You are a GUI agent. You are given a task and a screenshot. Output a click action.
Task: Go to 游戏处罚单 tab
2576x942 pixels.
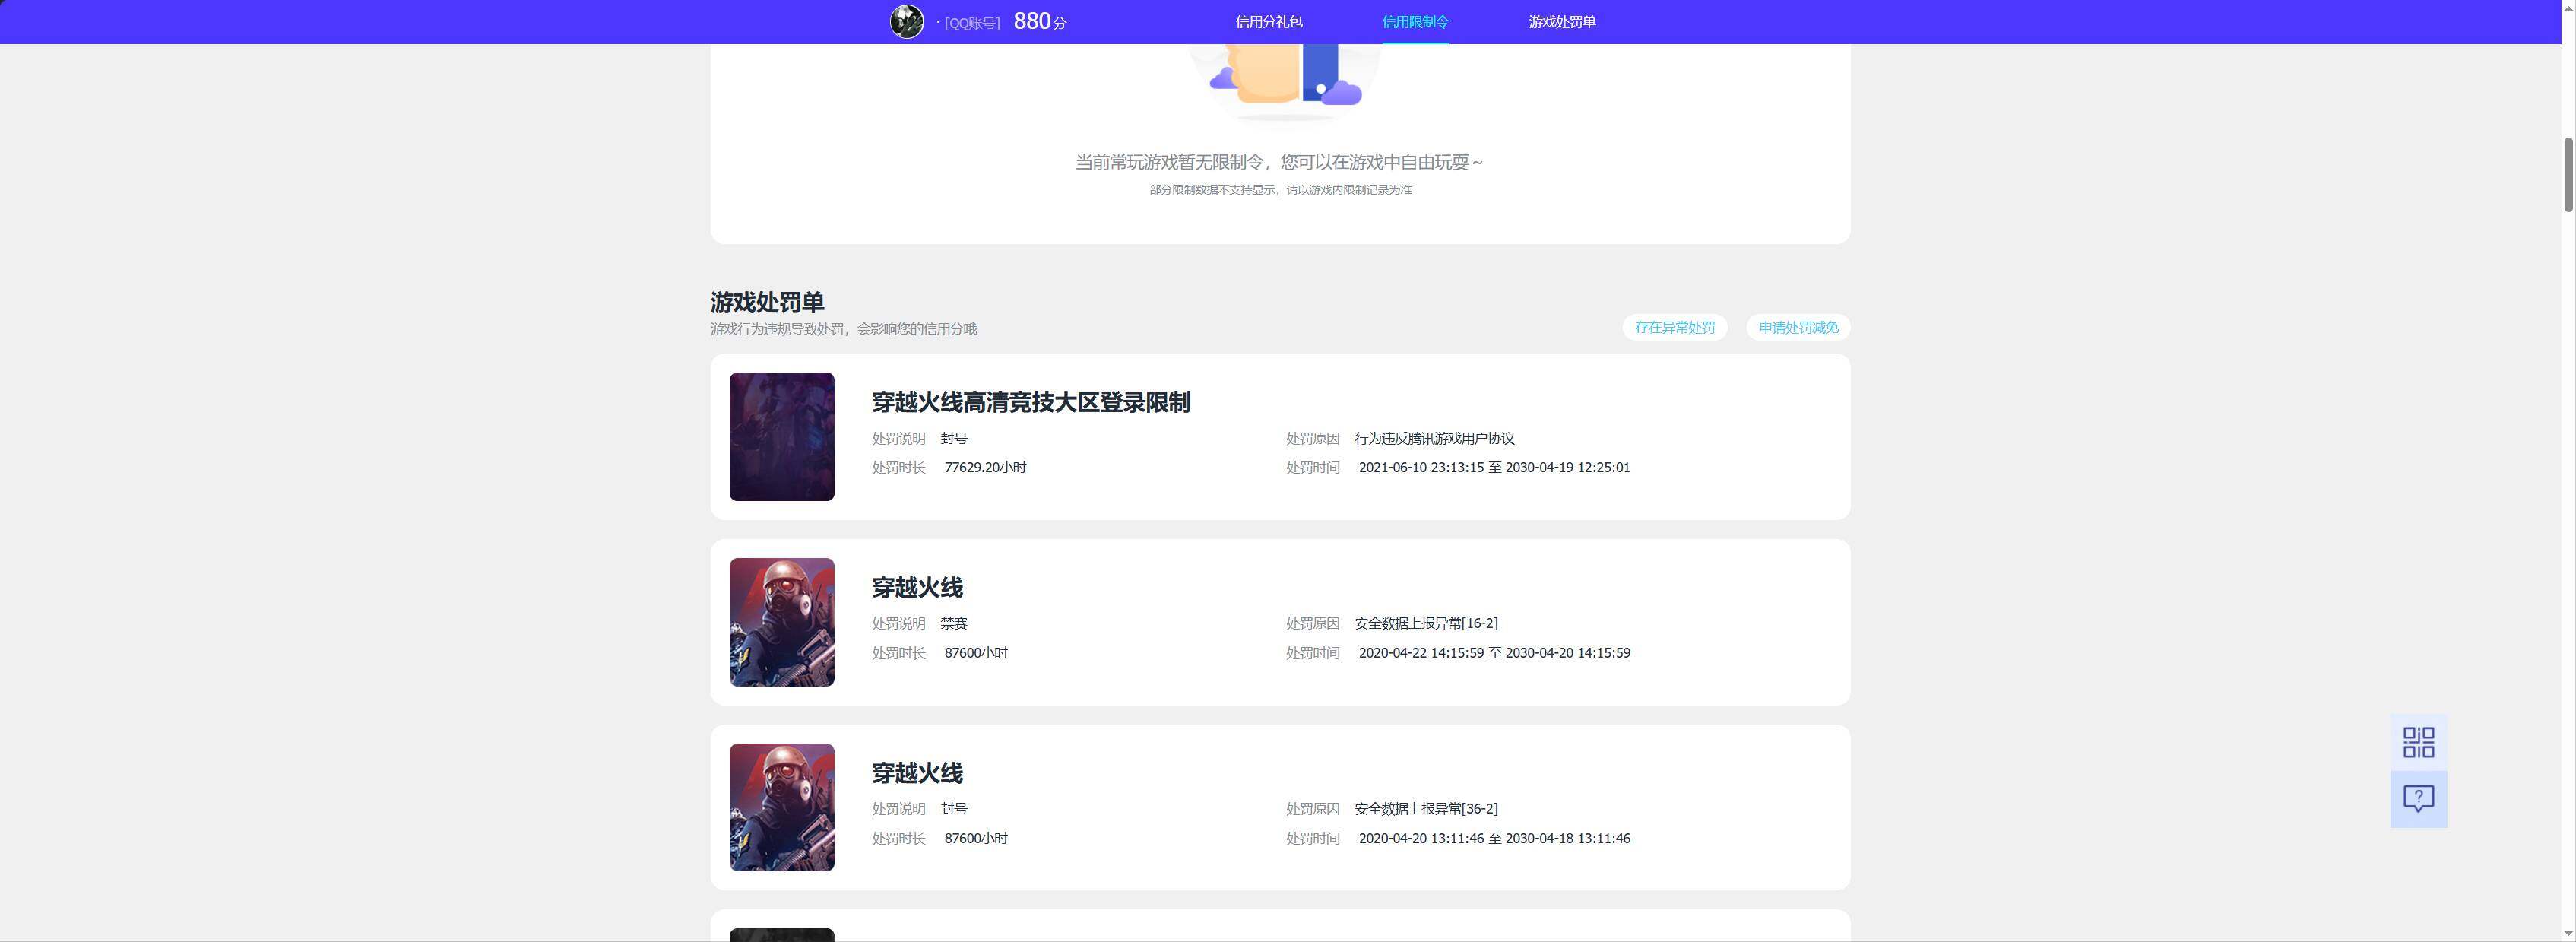[1562, 22]
